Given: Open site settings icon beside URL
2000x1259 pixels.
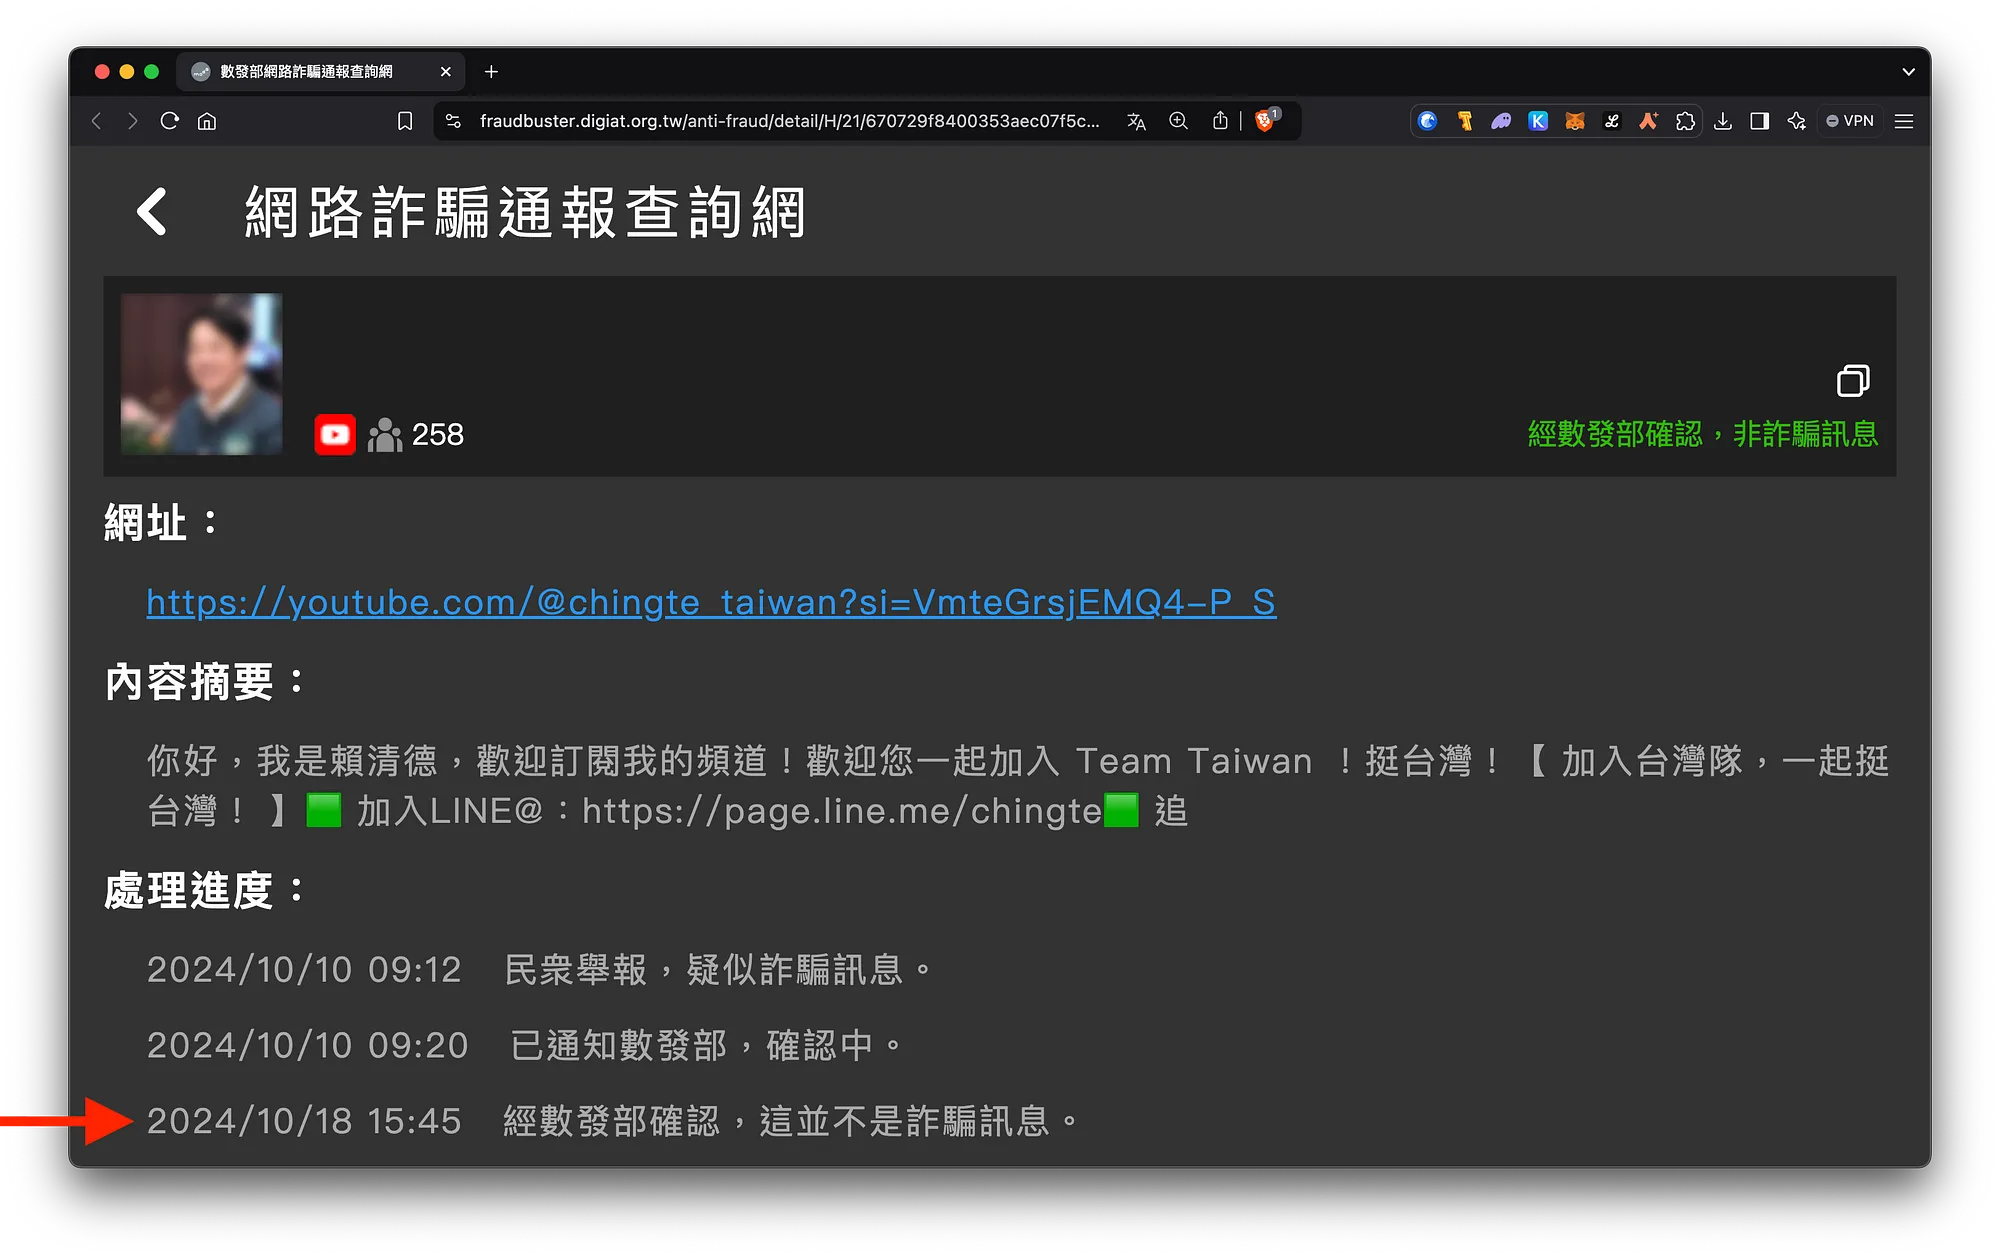Looking at the screenshot, I should [453, 121].
